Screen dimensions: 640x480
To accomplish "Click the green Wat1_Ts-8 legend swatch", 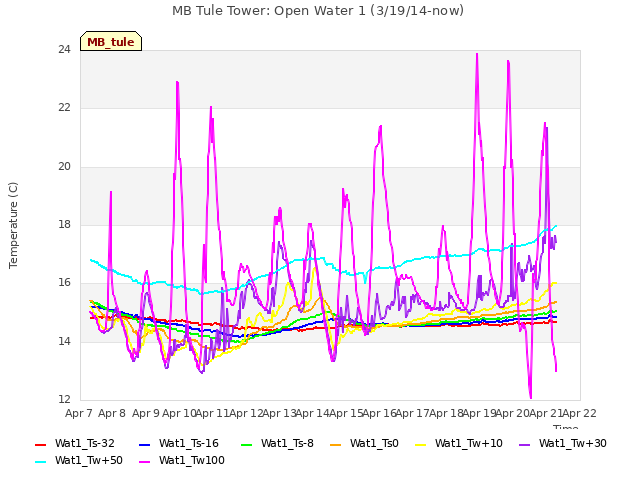I will pyautogui.click(x=247, y=444).
